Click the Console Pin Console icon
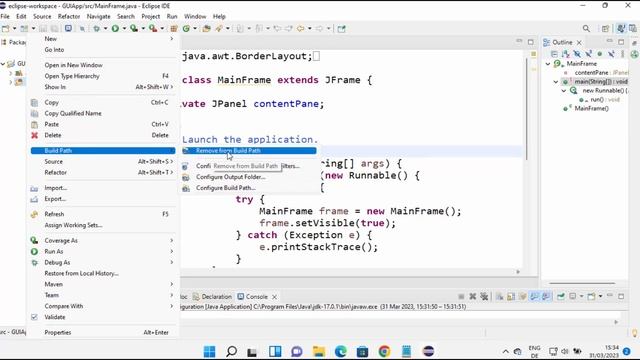Screen dimensions: 640x360 pos(561,297)
